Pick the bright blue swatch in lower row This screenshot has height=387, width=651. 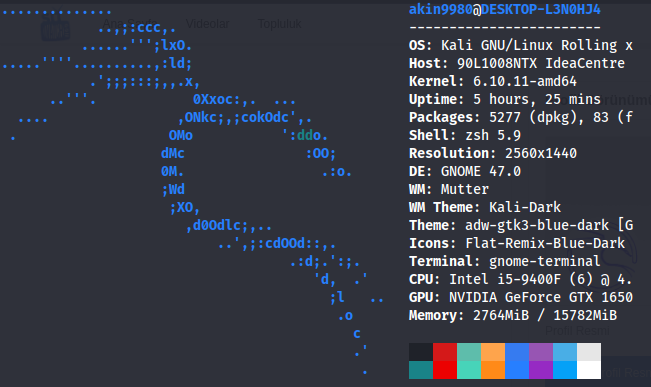(x=517, y=370)
